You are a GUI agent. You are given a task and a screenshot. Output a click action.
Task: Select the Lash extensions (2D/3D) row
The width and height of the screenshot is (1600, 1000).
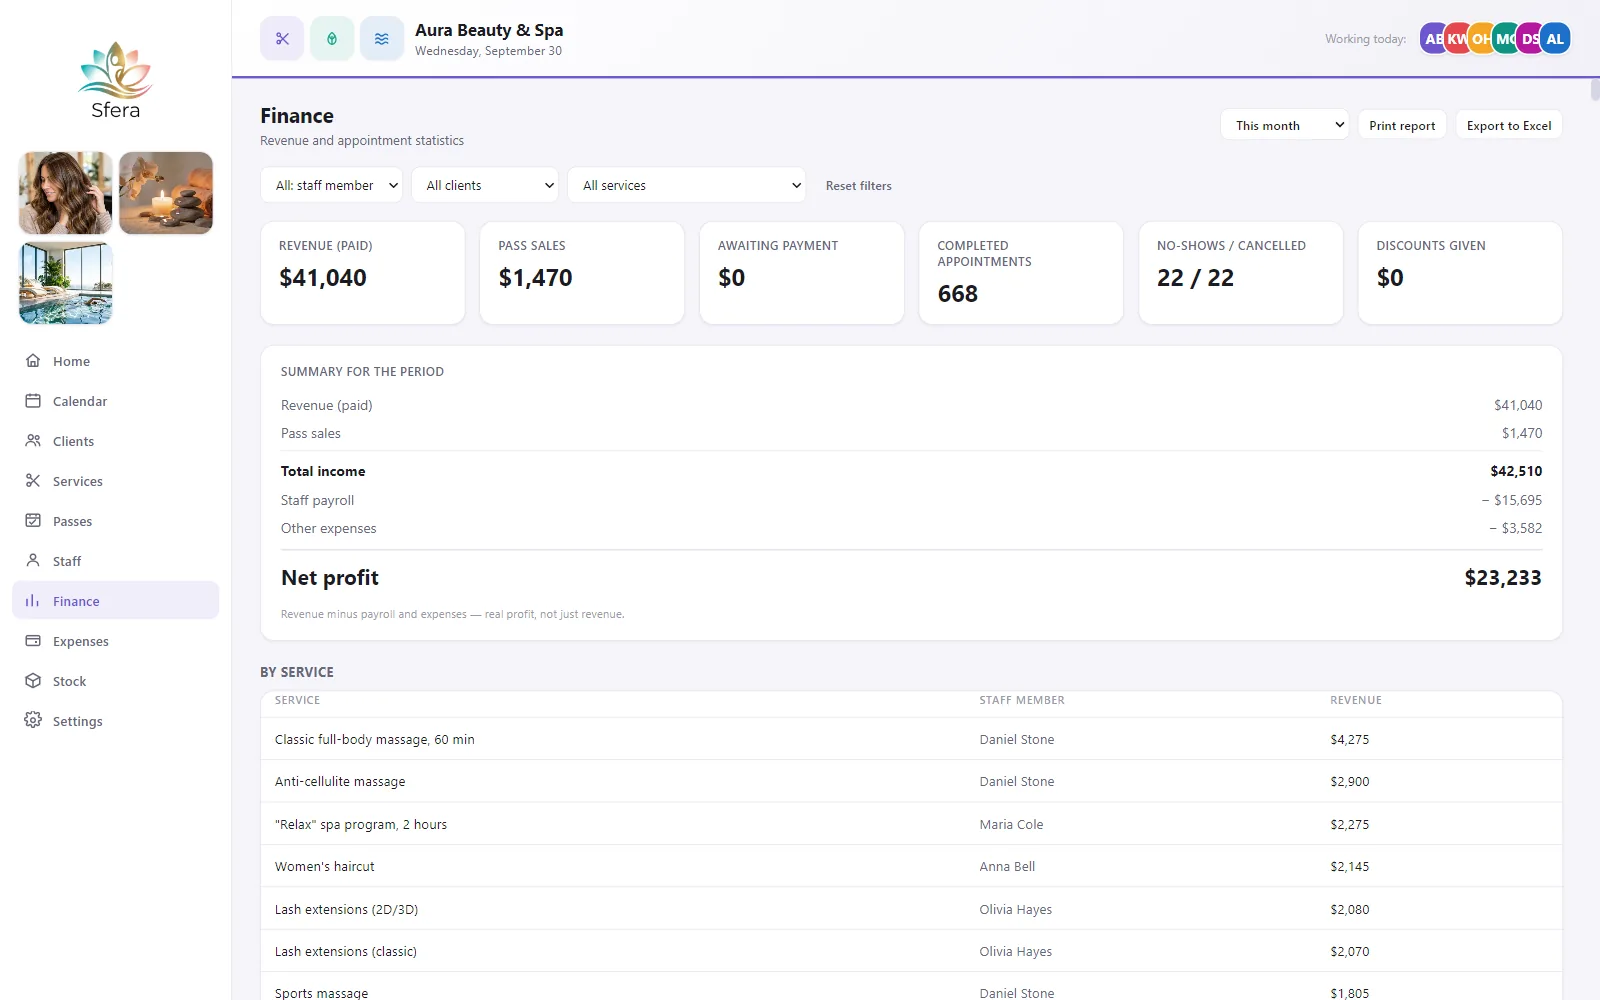coord(911,909)
